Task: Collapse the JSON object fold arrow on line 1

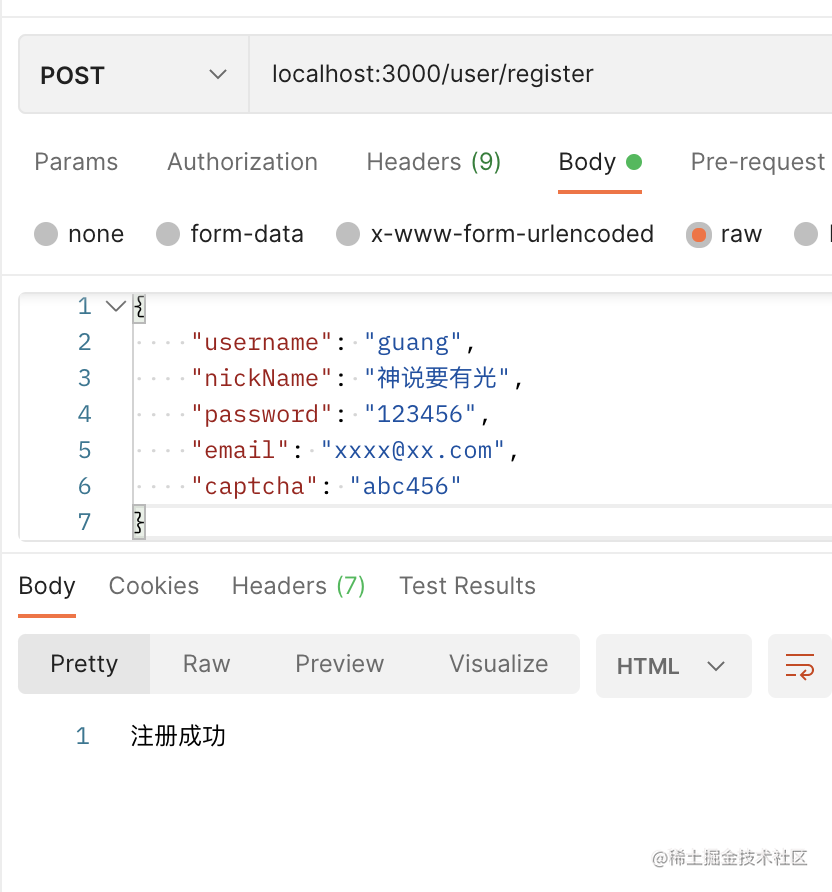Action: pyautogui.click(x=115, y=306)
